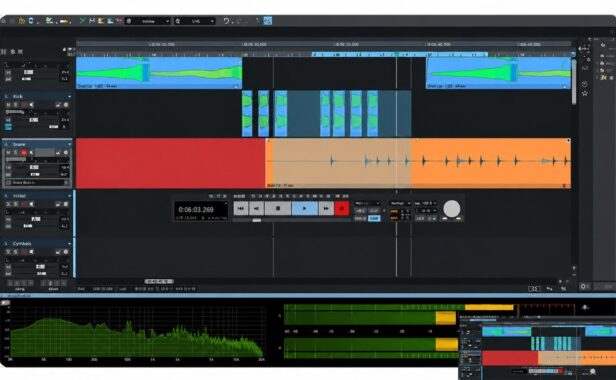The width and height of the screenshot is (616, 380).
Task: Open the Snare track gear settings
Action: pos(66,152)
